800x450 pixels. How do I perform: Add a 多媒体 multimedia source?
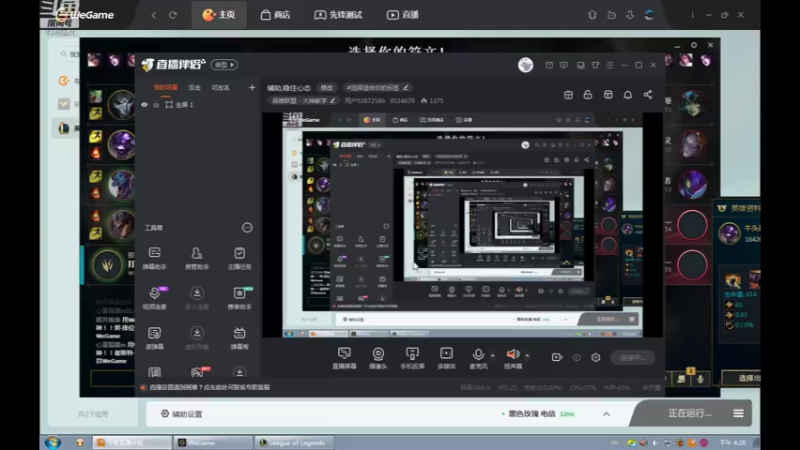tap(446, 358)
